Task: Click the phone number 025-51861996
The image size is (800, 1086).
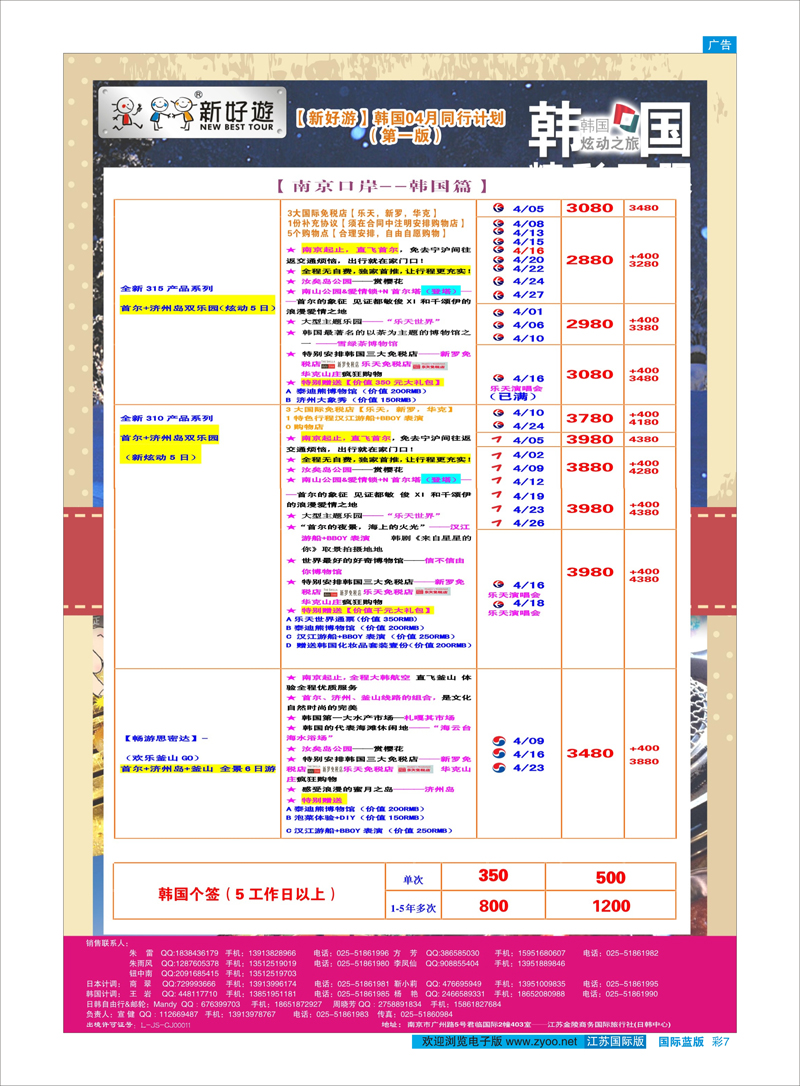Action: coord(361,954)
